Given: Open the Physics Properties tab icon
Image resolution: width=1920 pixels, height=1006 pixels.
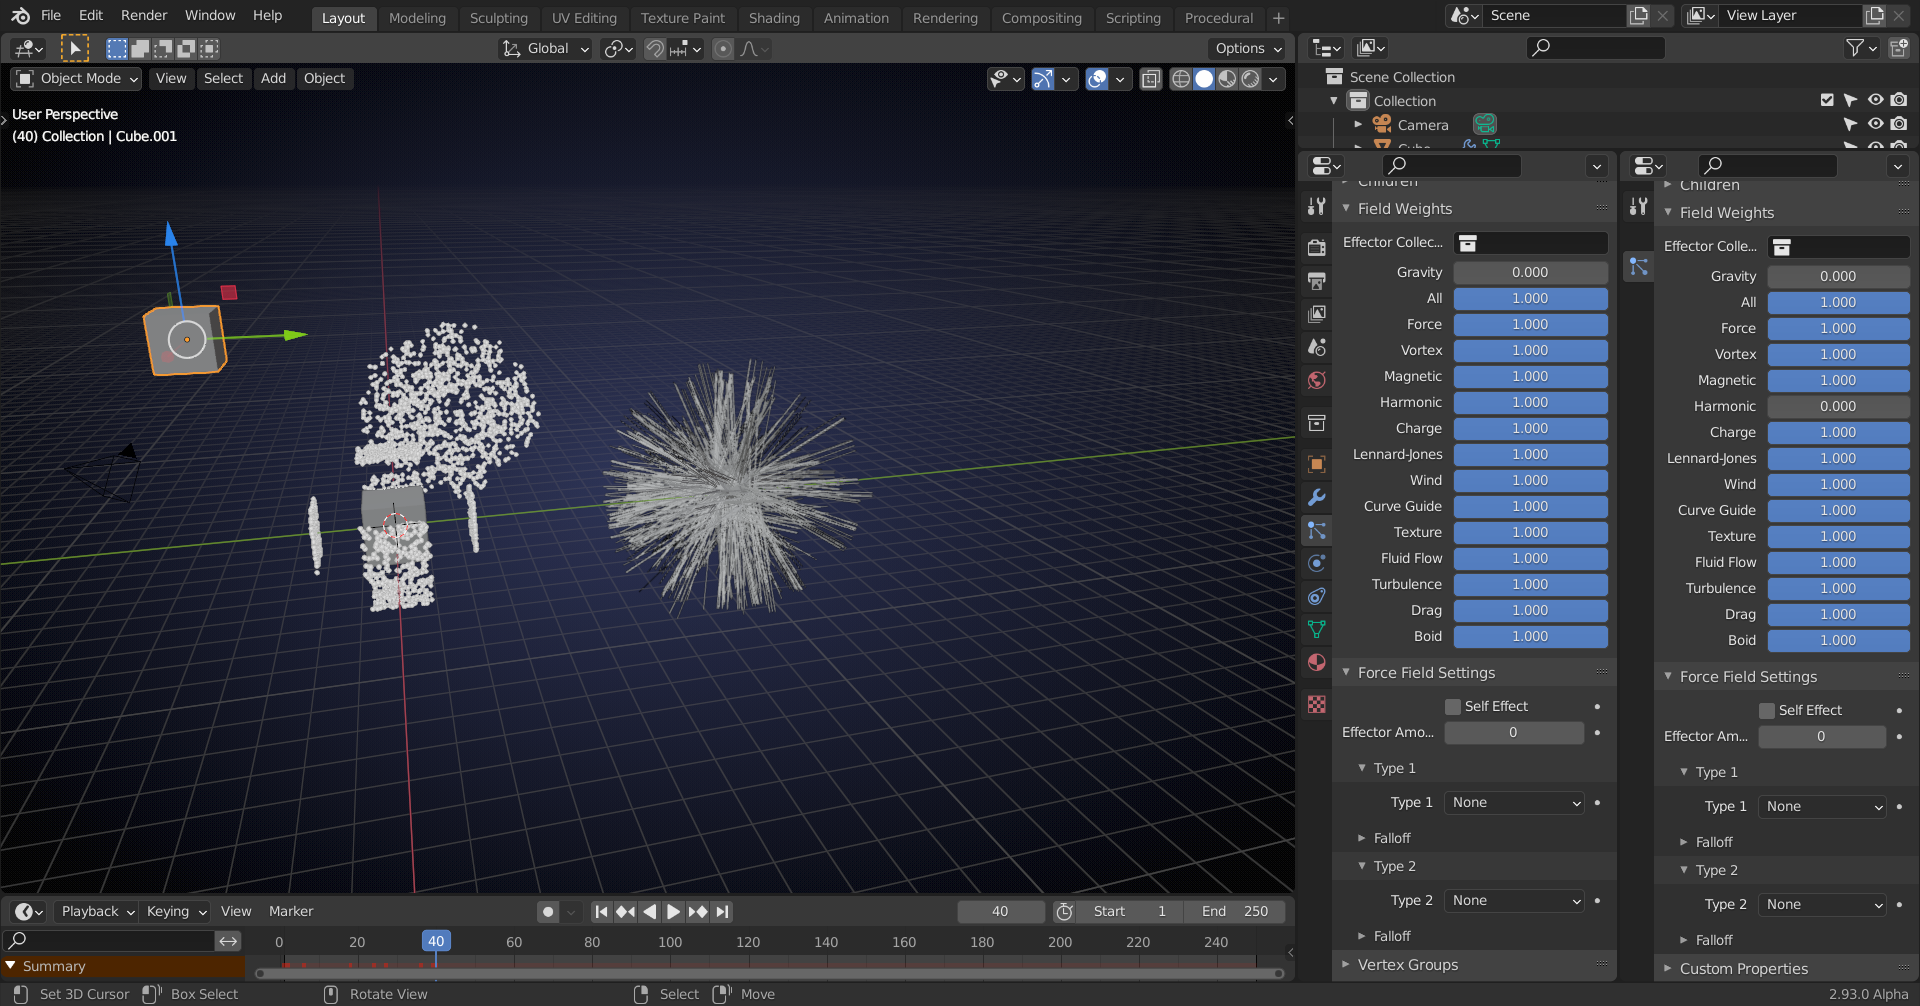Looking at the screenshot, I should tap(1317, 564).
